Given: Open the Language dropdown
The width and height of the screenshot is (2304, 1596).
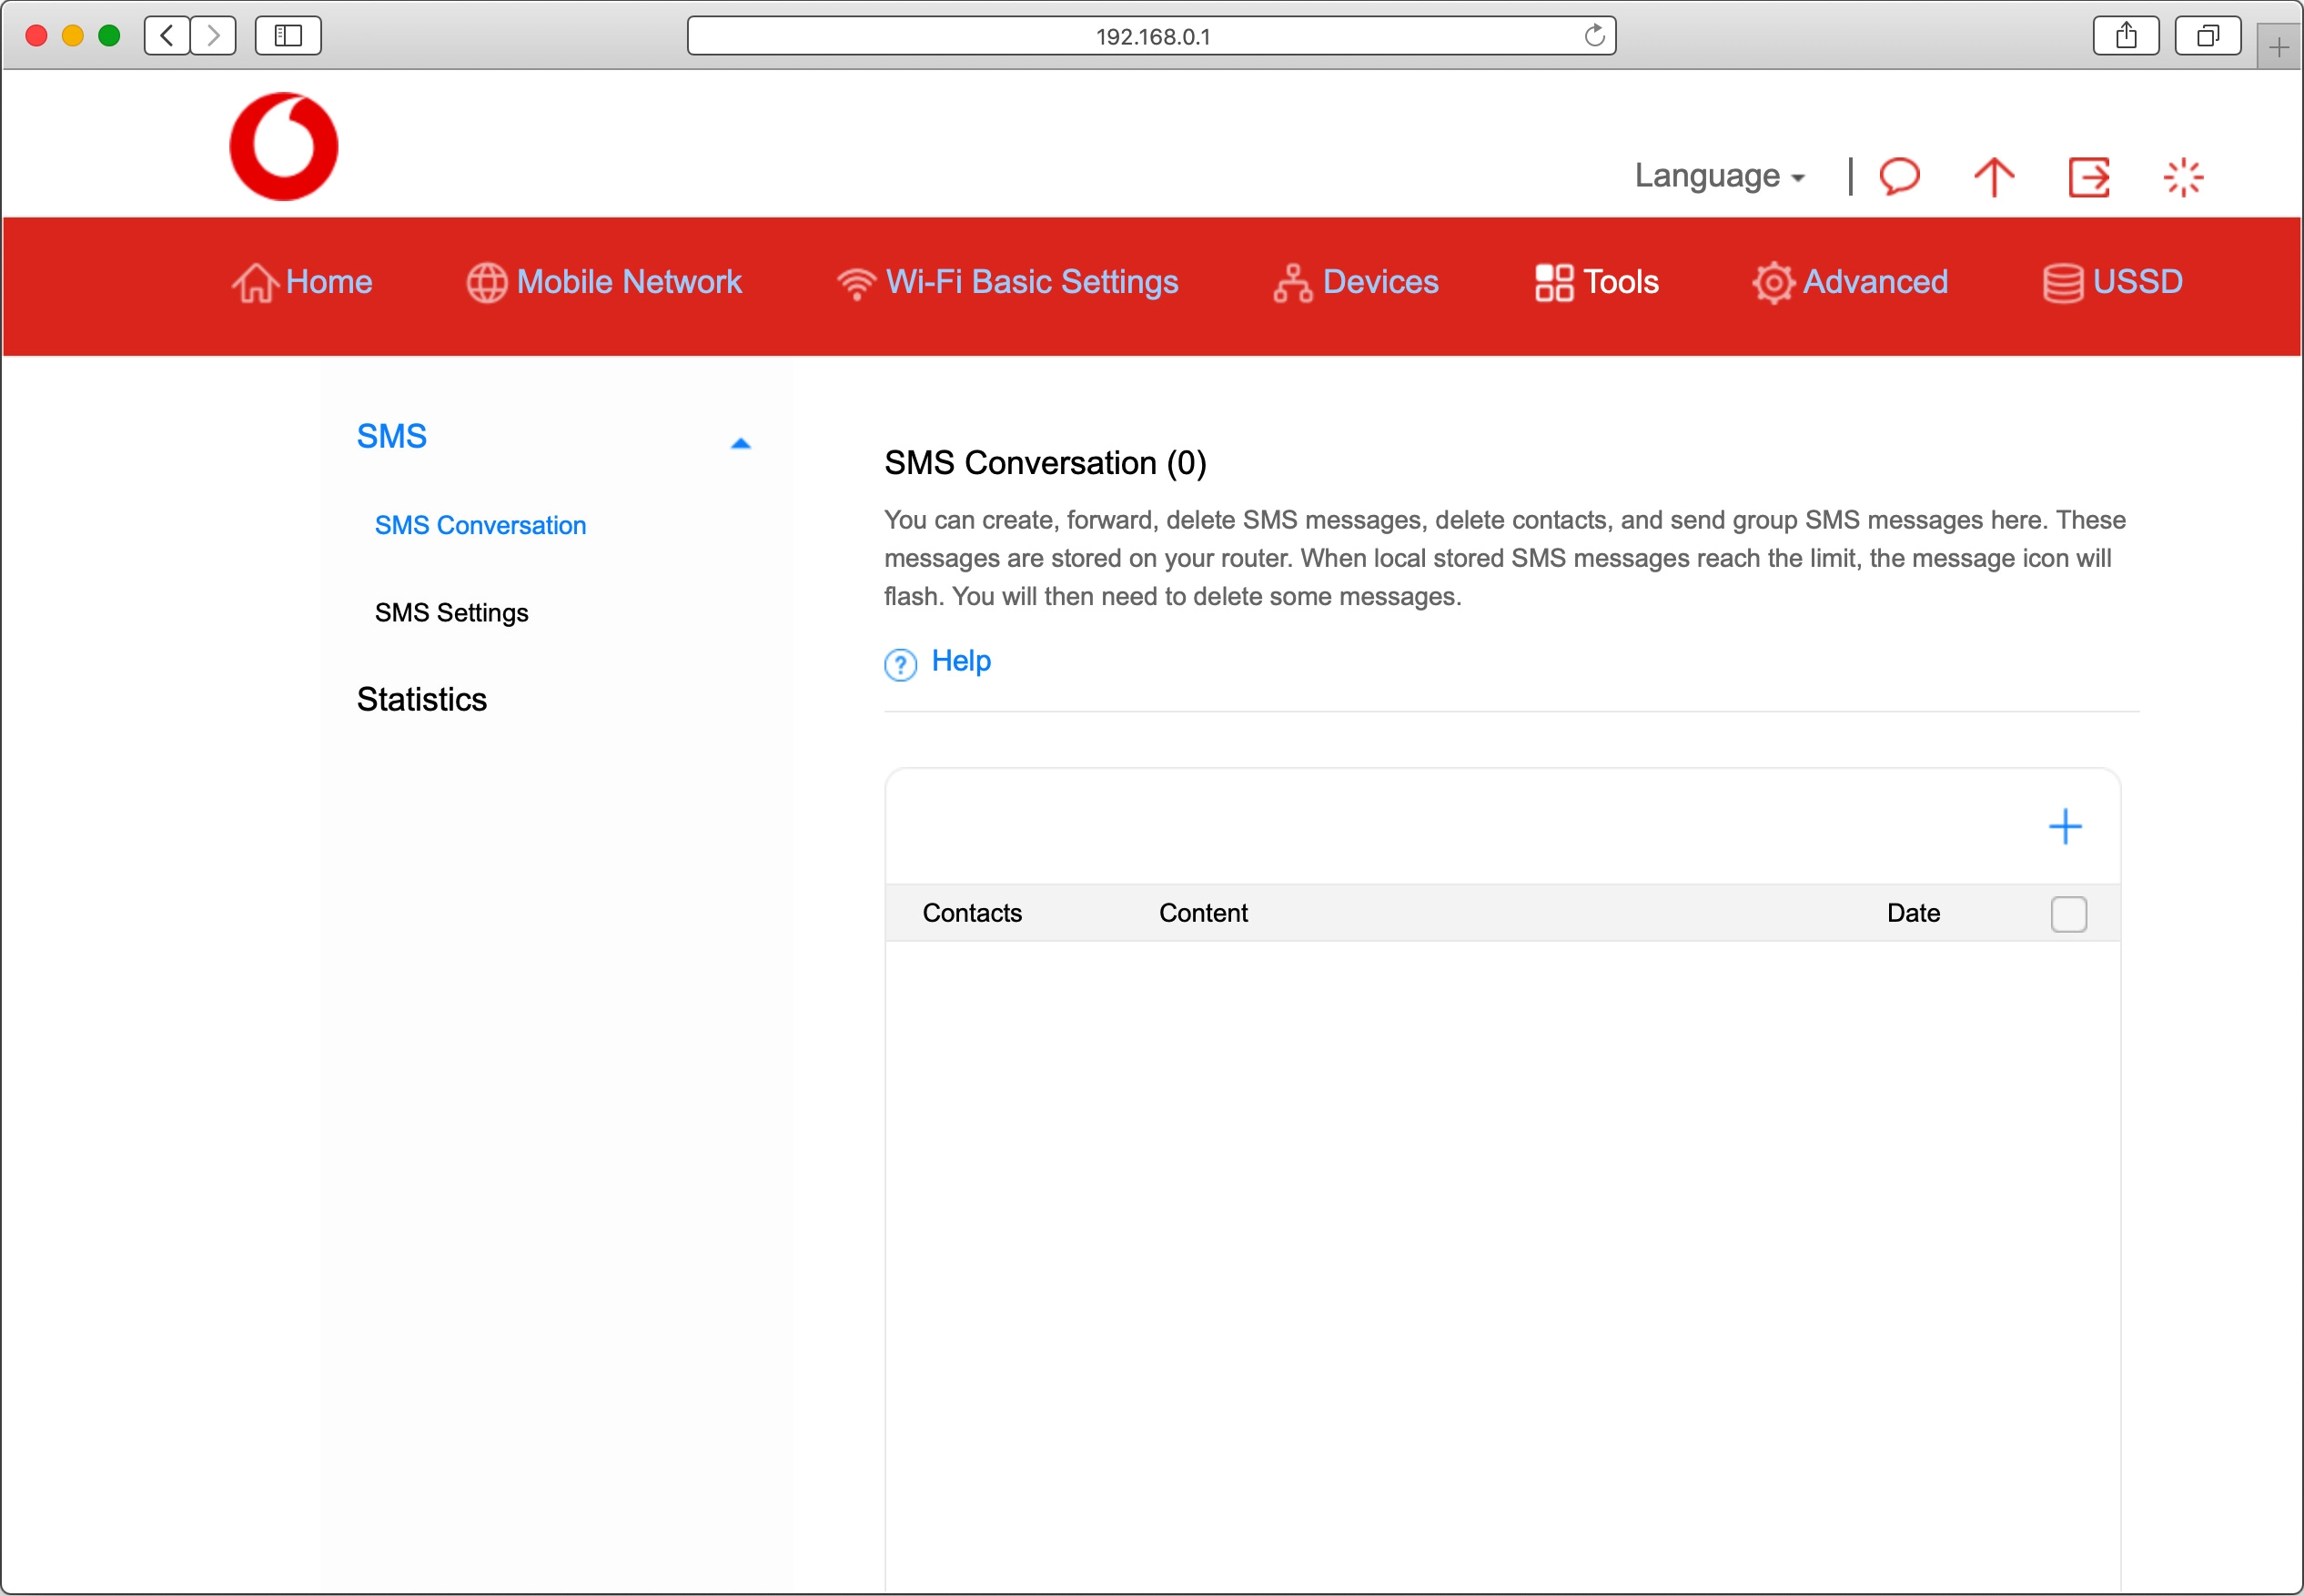Looking at the screenshot, I should tap(1718, 176).
